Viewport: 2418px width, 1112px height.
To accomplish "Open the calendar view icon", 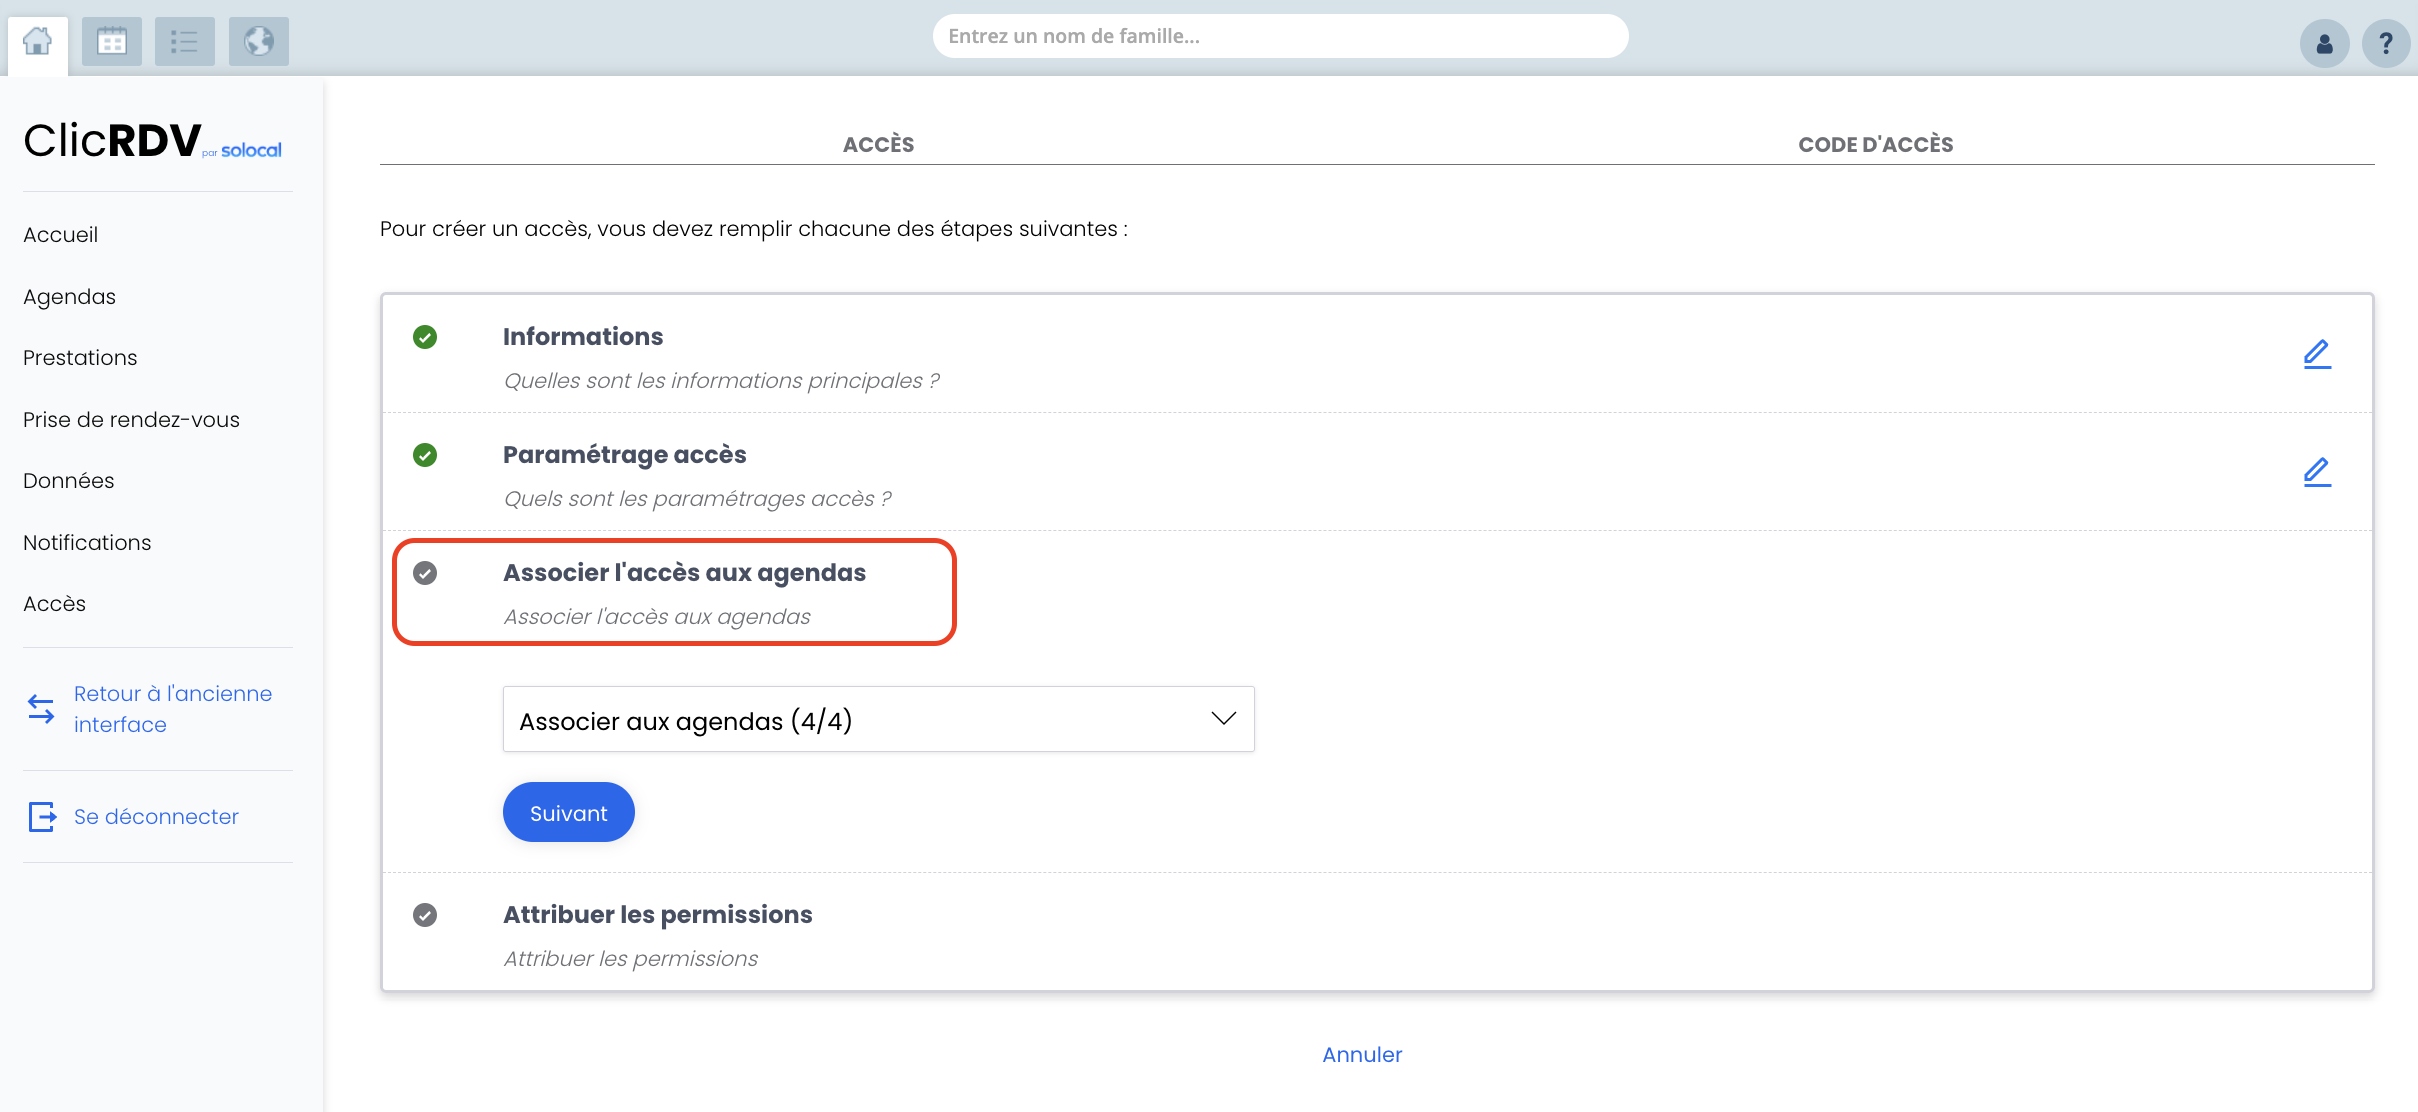I will coord(112,42).
